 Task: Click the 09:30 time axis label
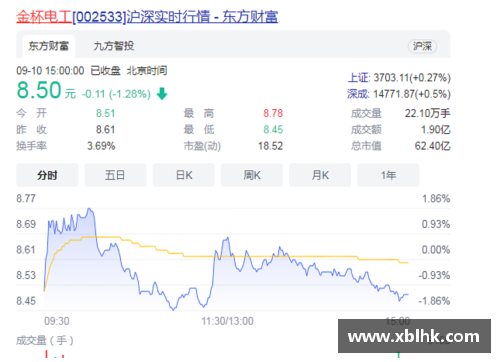[x=57, y=321]
